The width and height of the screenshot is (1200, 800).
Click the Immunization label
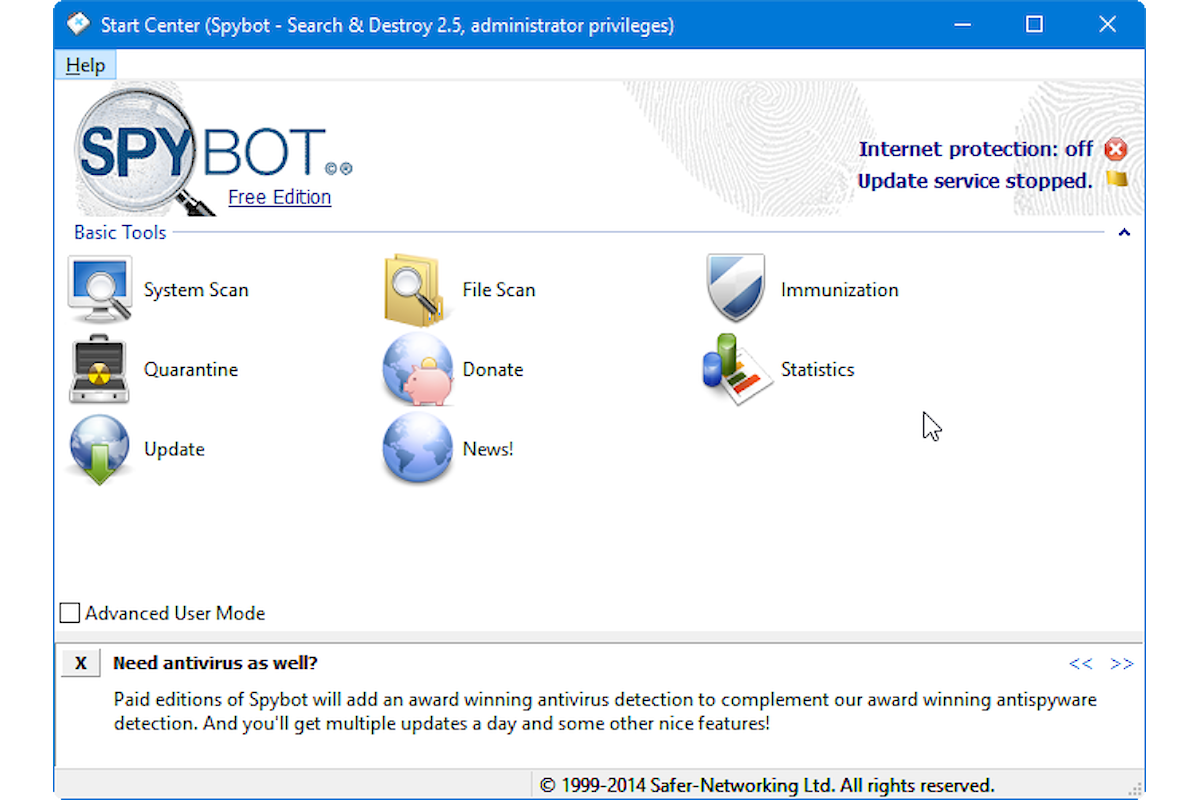[x=840, y=290]
